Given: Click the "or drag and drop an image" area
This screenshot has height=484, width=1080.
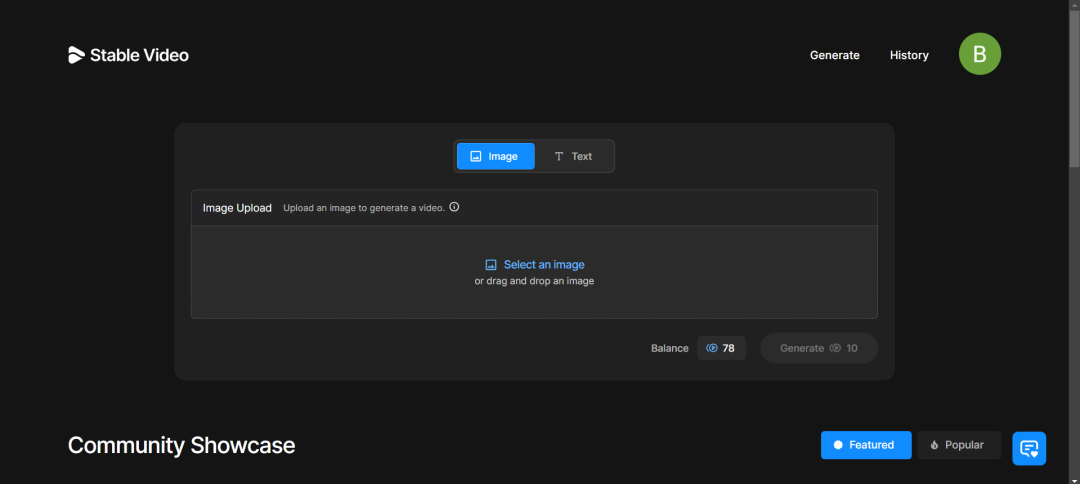Looking at the screenshot, I should coord(534,282).
